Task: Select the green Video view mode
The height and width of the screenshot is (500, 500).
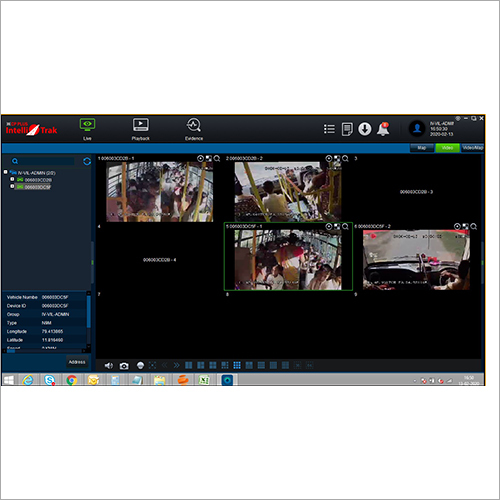Action: pos(447,148)
